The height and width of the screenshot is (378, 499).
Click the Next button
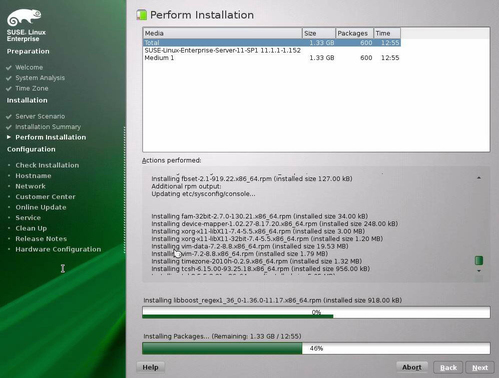(x=480, y=367)
